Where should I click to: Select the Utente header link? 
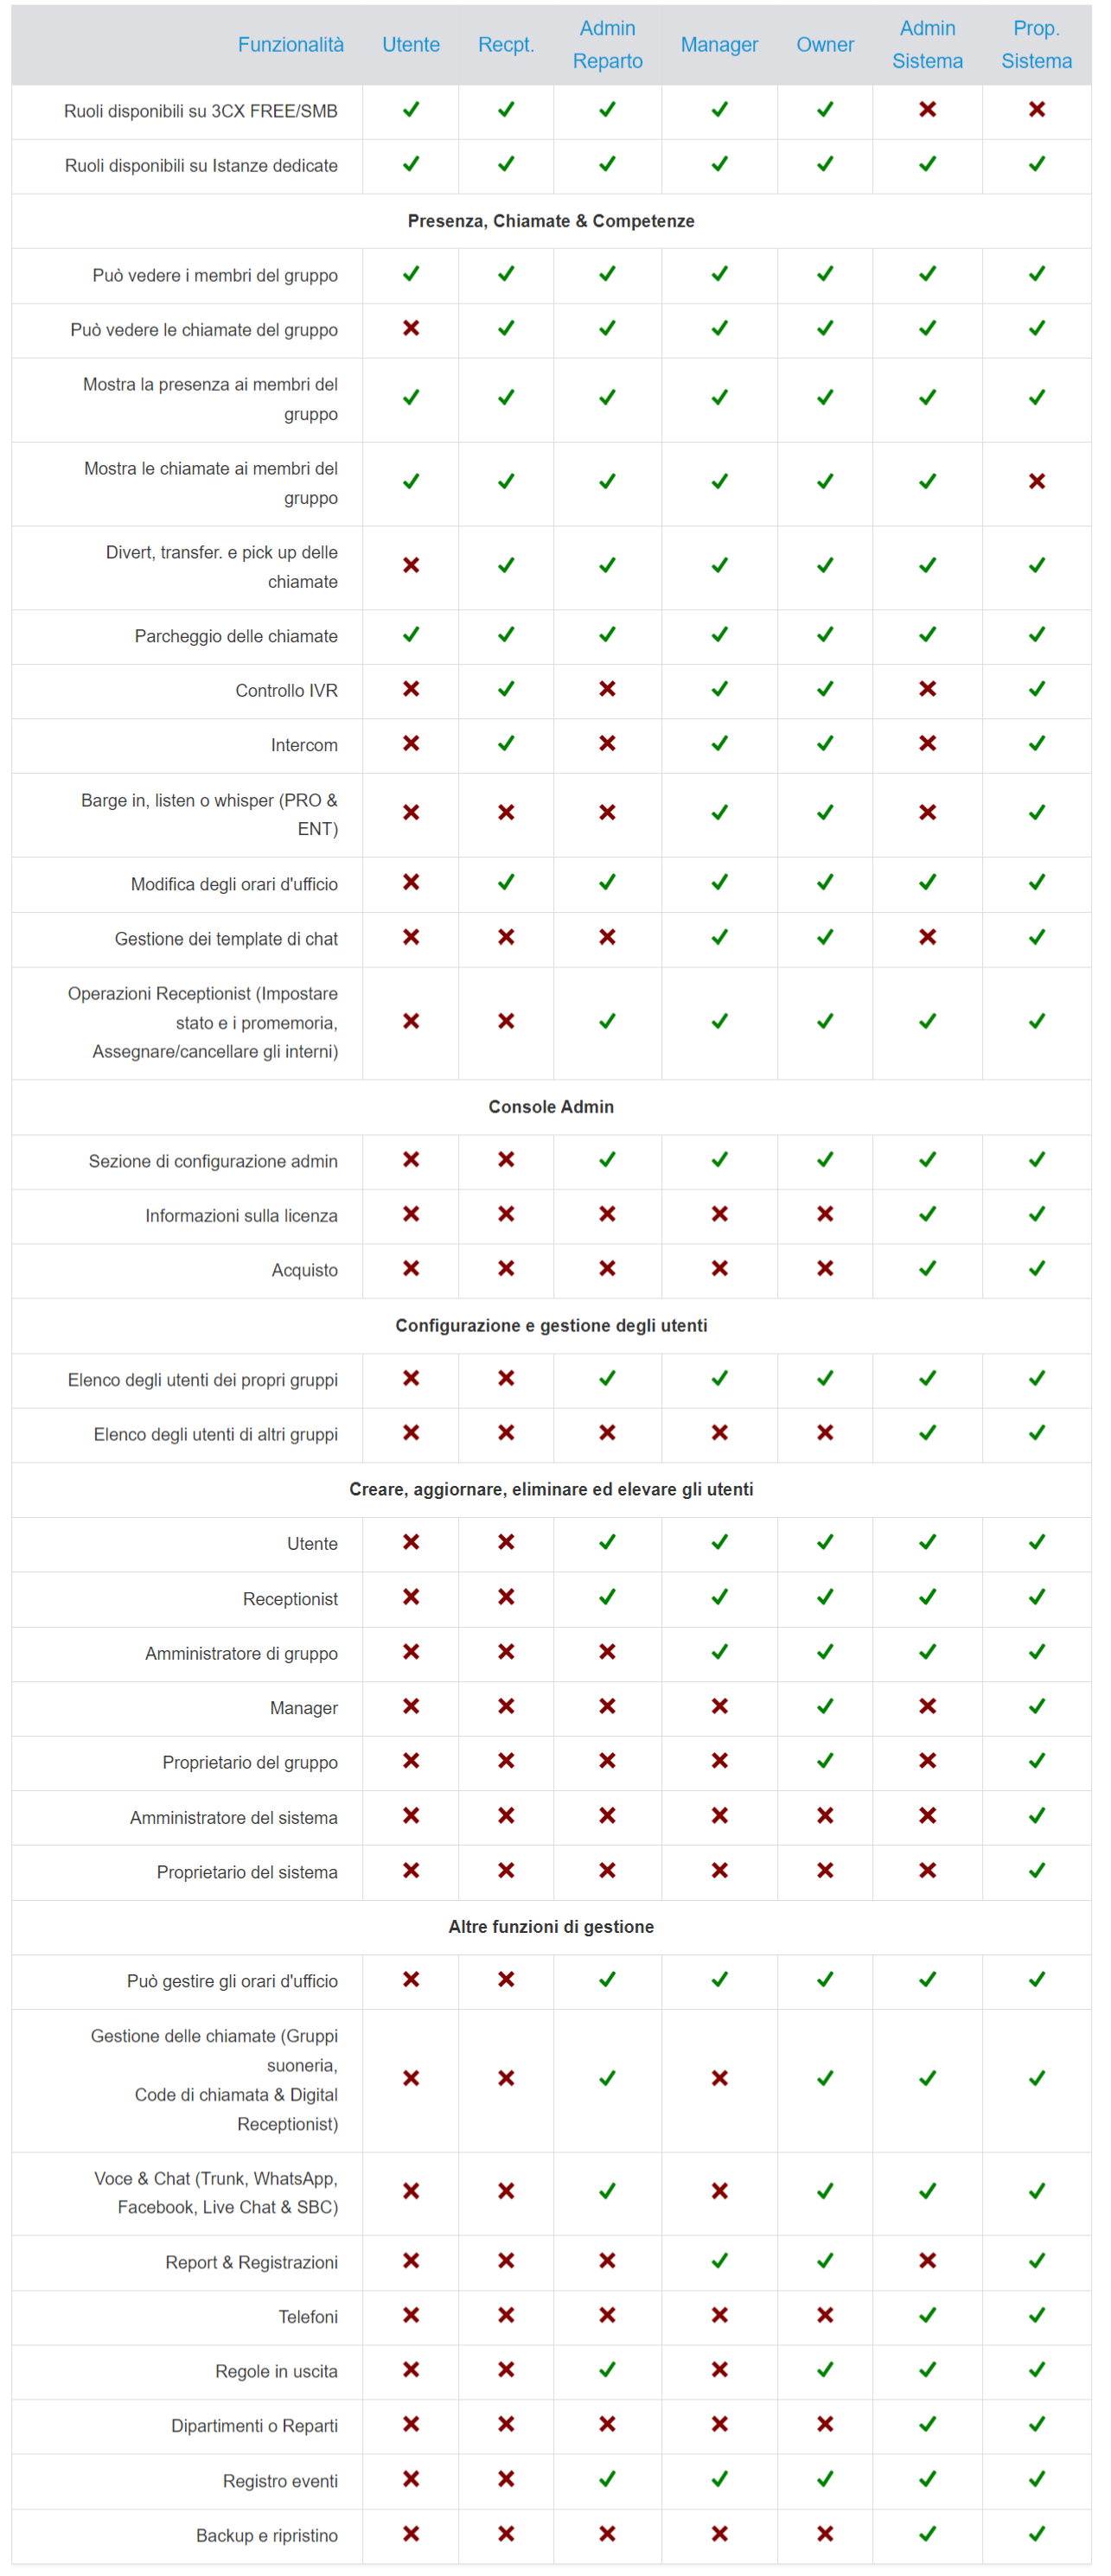click(x=411, y=45)
